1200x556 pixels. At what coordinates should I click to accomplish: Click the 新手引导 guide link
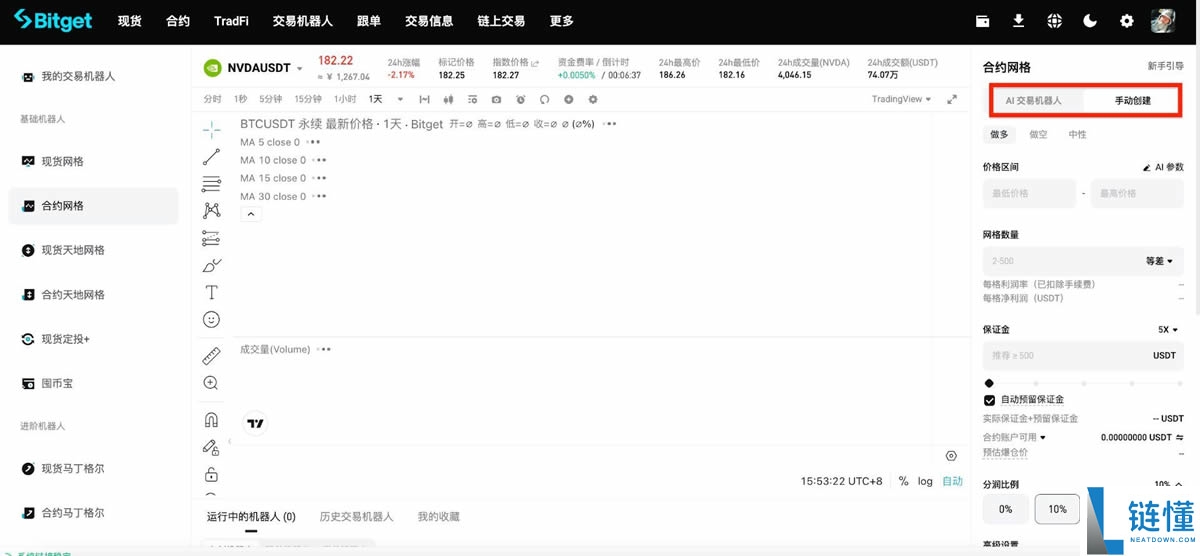[1165, 66]
